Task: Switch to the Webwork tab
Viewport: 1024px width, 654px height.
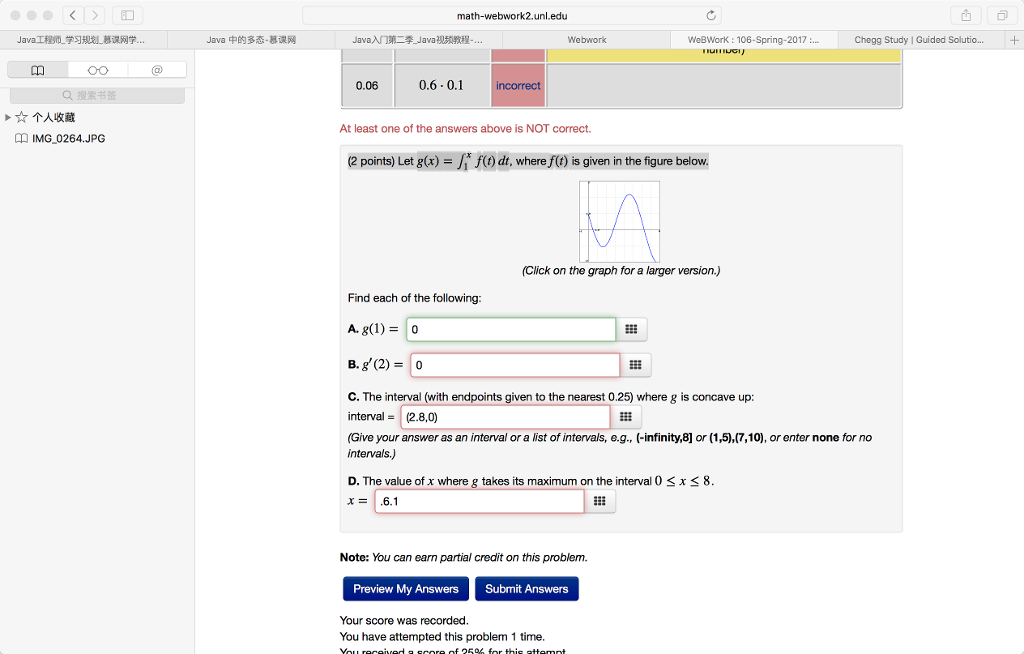Action: 586,39
